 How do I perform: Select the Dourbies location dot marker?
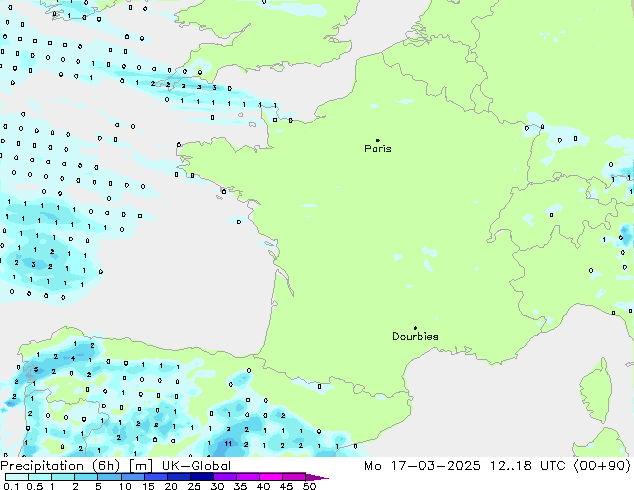pyautogui.click(x=415, y=328)
